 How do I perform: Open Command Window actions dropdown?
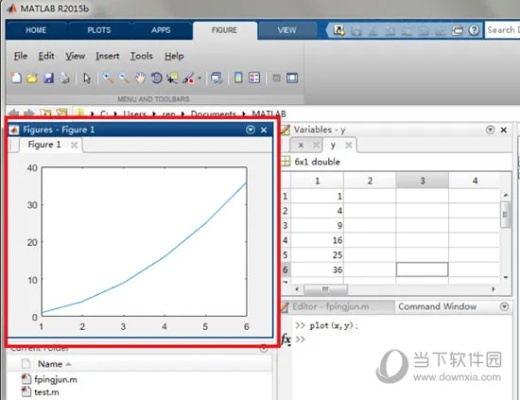pyautogui.click(x=505, y=307)
